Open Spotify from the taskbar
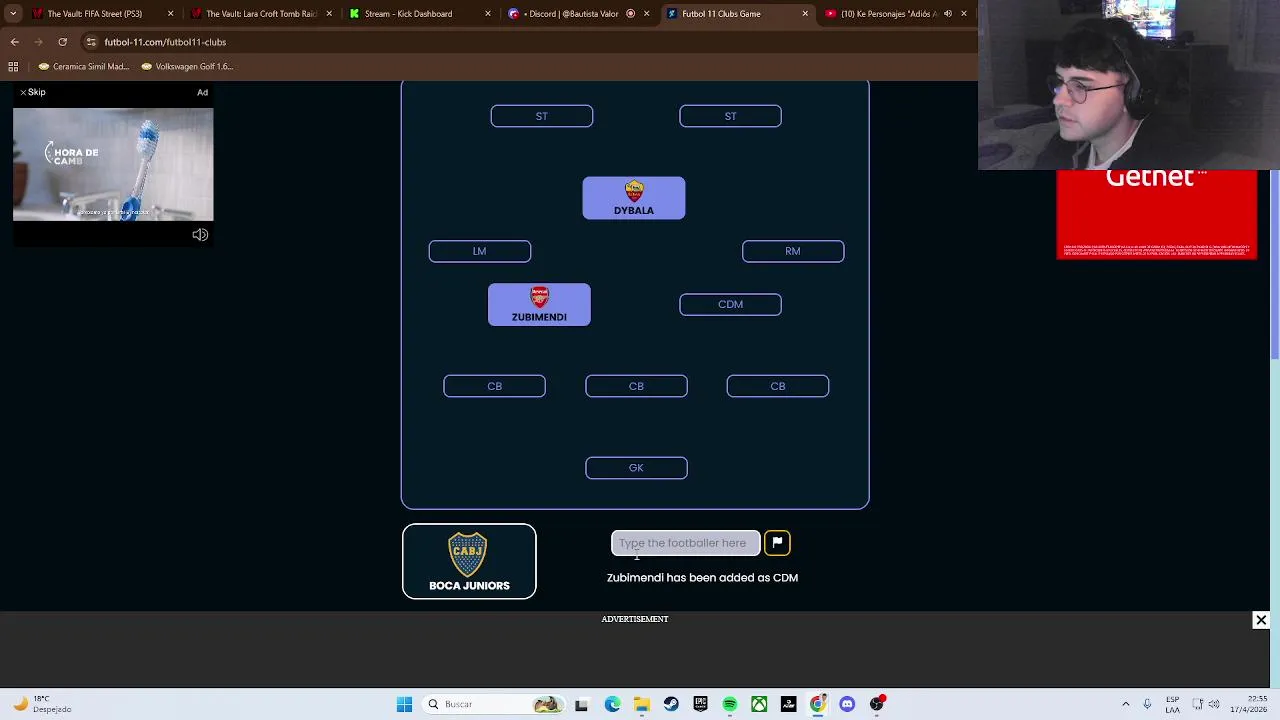Viewport: 1280px width, 720px height. point(730,704)
